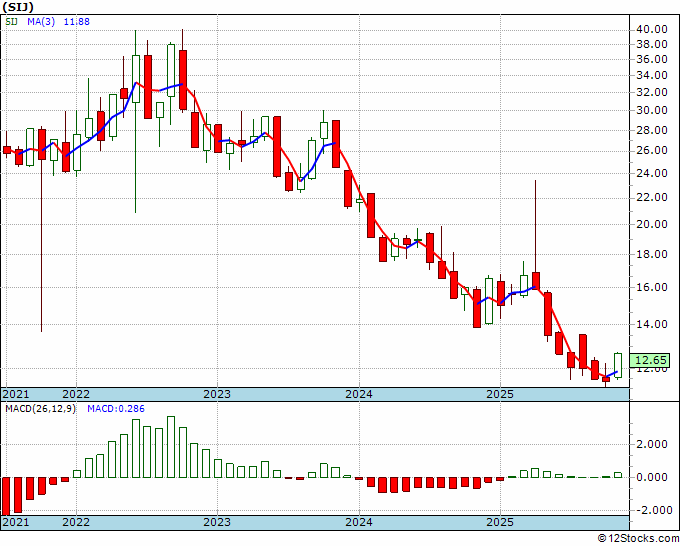
Task: Click the 20.00 price axis label
Action: 652,224
